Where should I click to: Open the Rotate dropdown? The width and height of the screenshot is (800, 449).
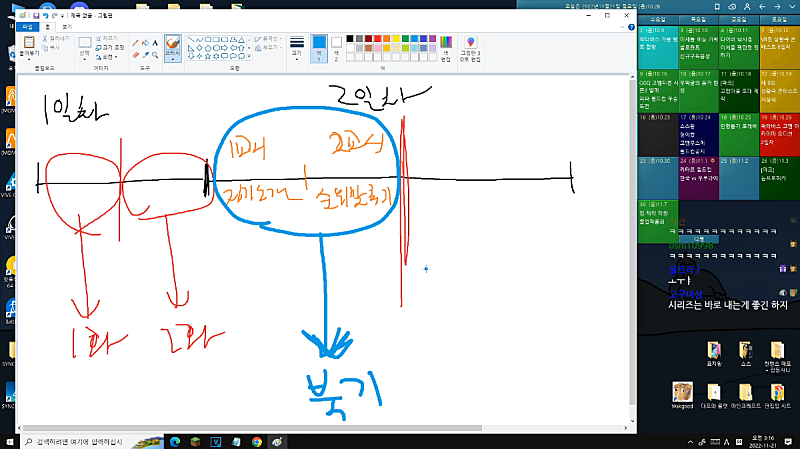click(107, 57)
